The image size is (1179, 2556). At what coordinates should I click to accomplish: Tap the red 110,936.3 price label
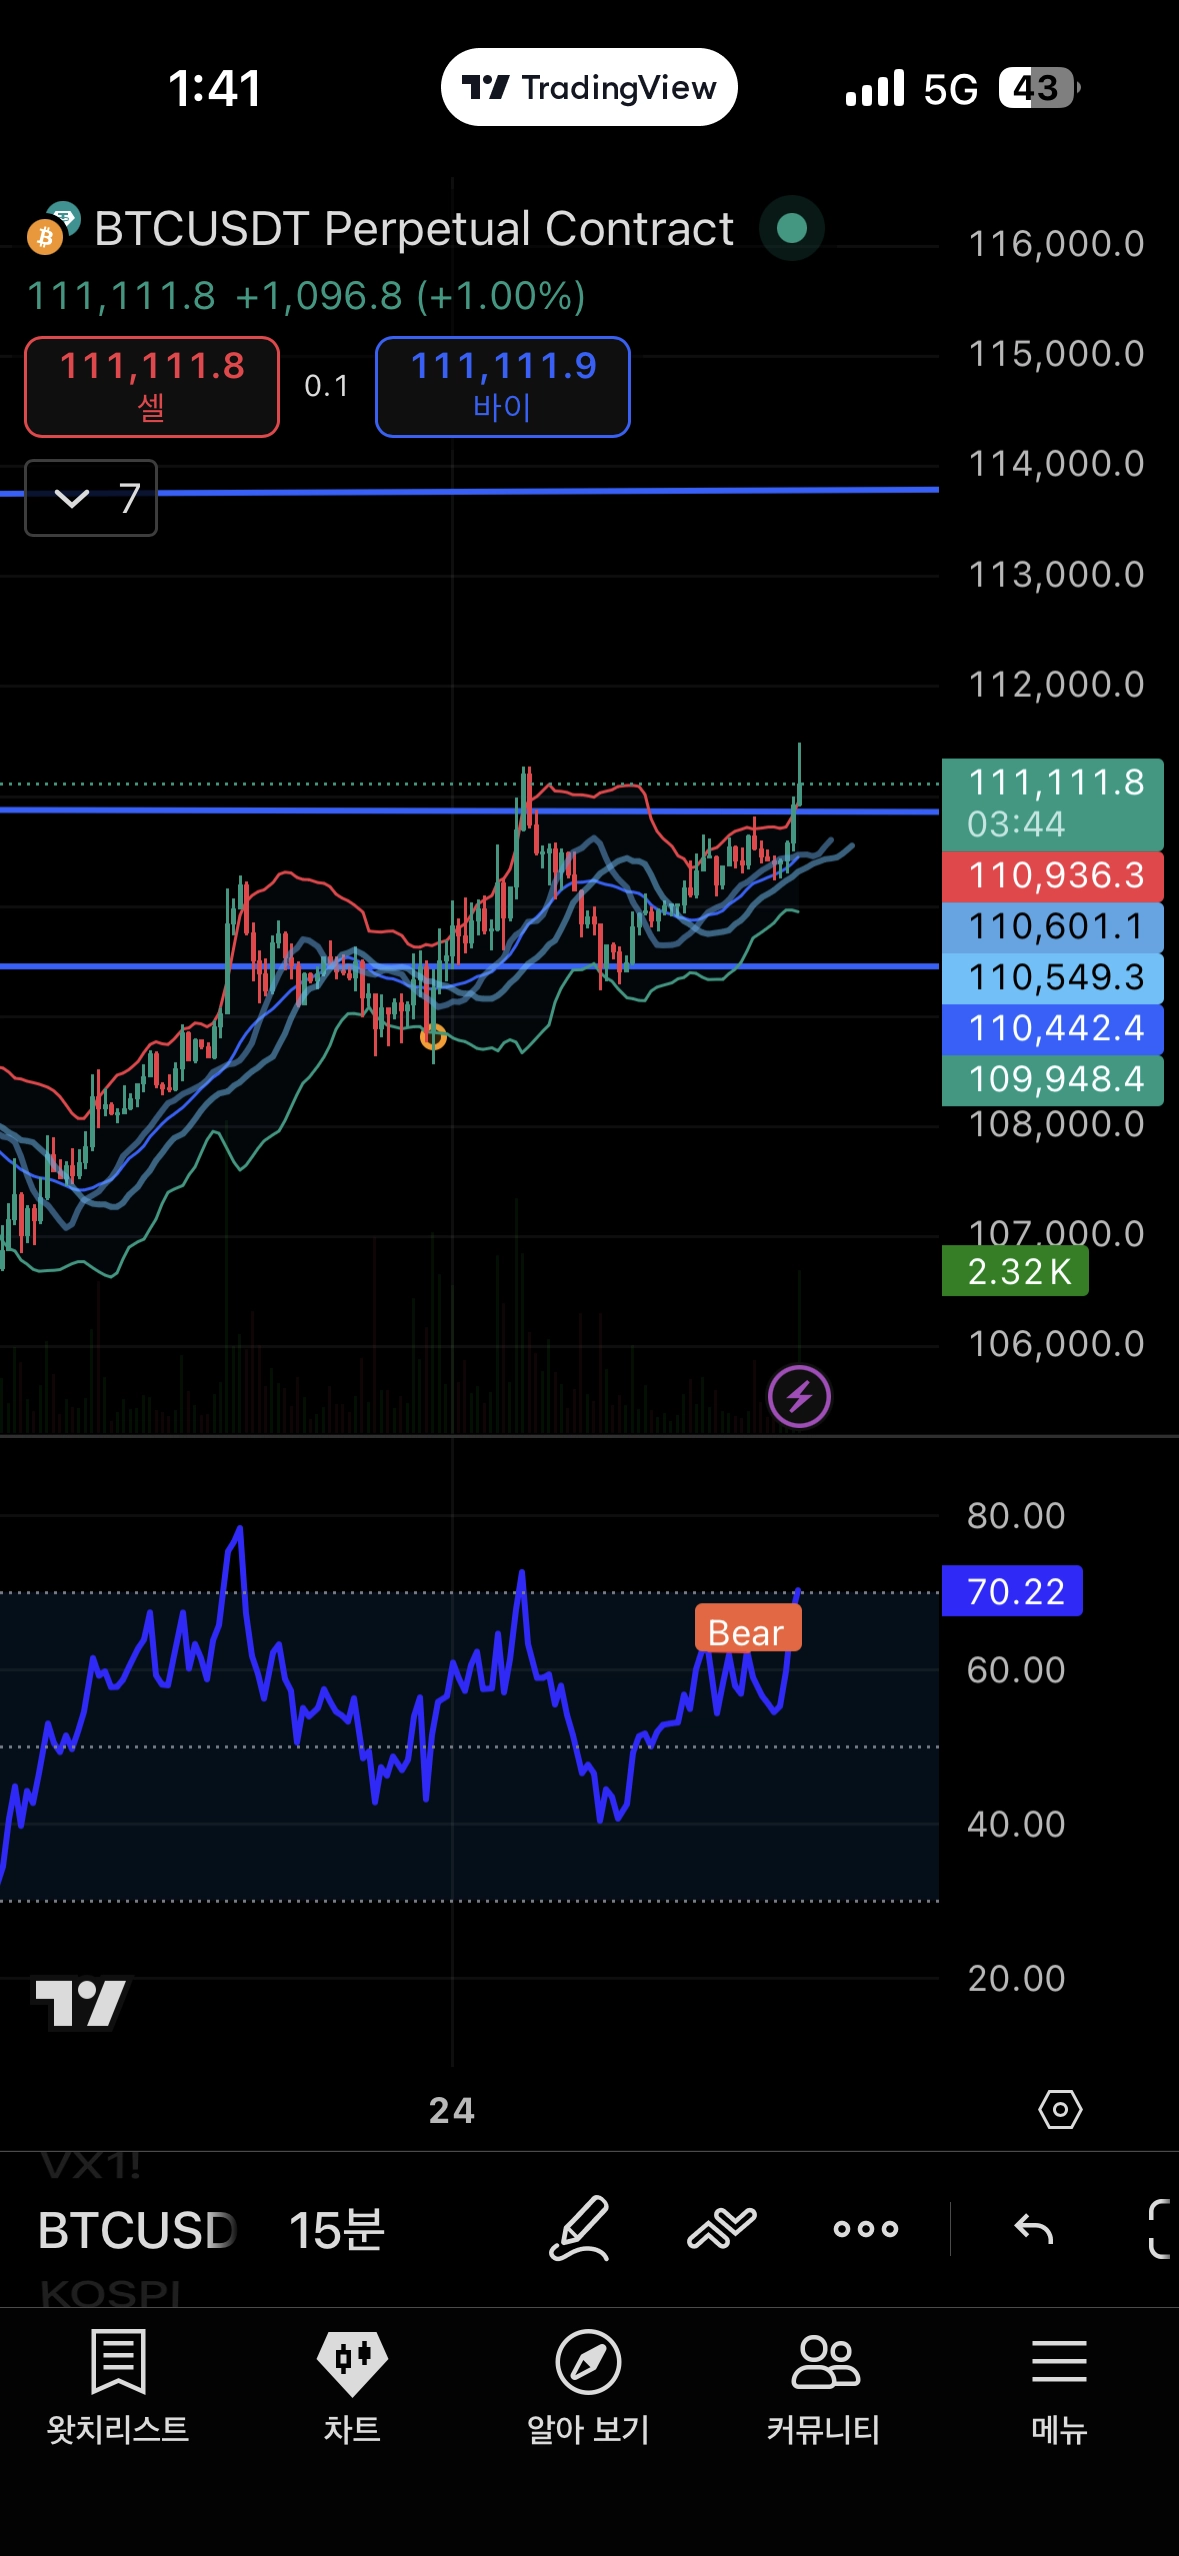click(1053, 876)
